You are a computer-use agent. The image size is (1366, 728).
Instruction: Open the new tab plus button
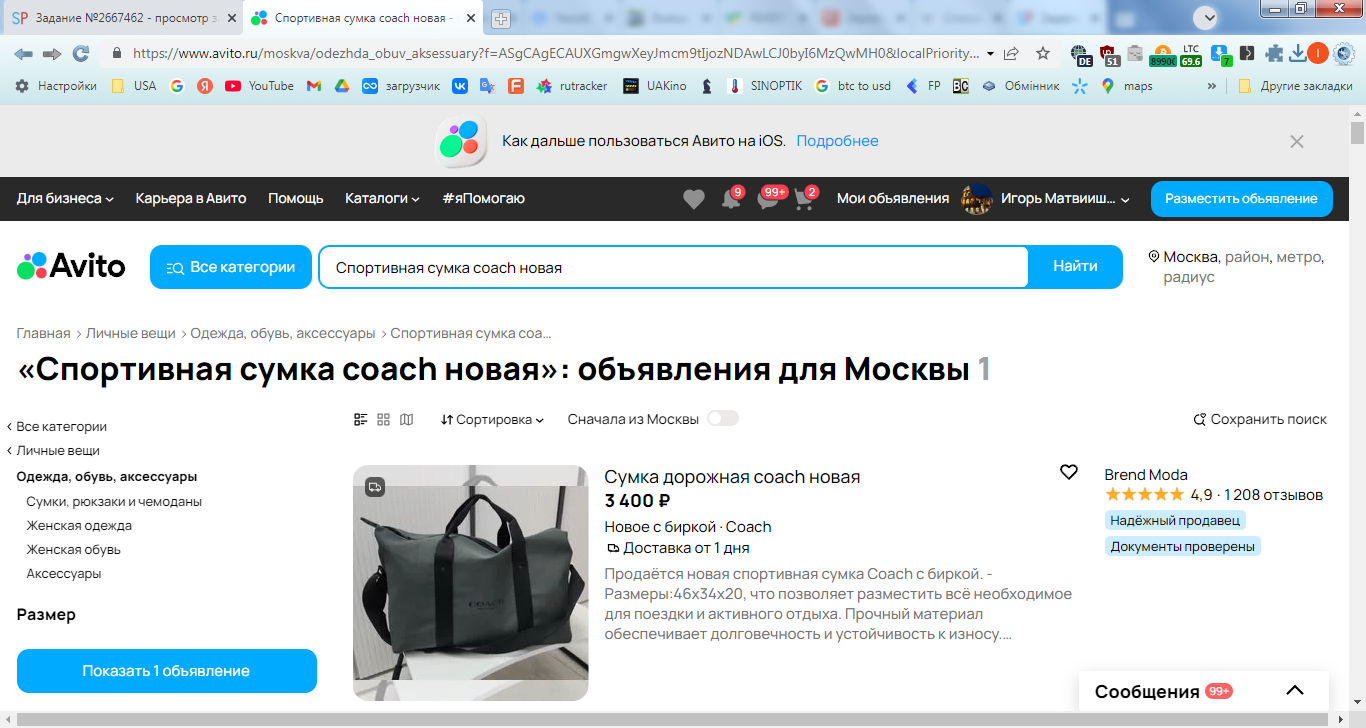pyautogui.click(x=501, y=18)
